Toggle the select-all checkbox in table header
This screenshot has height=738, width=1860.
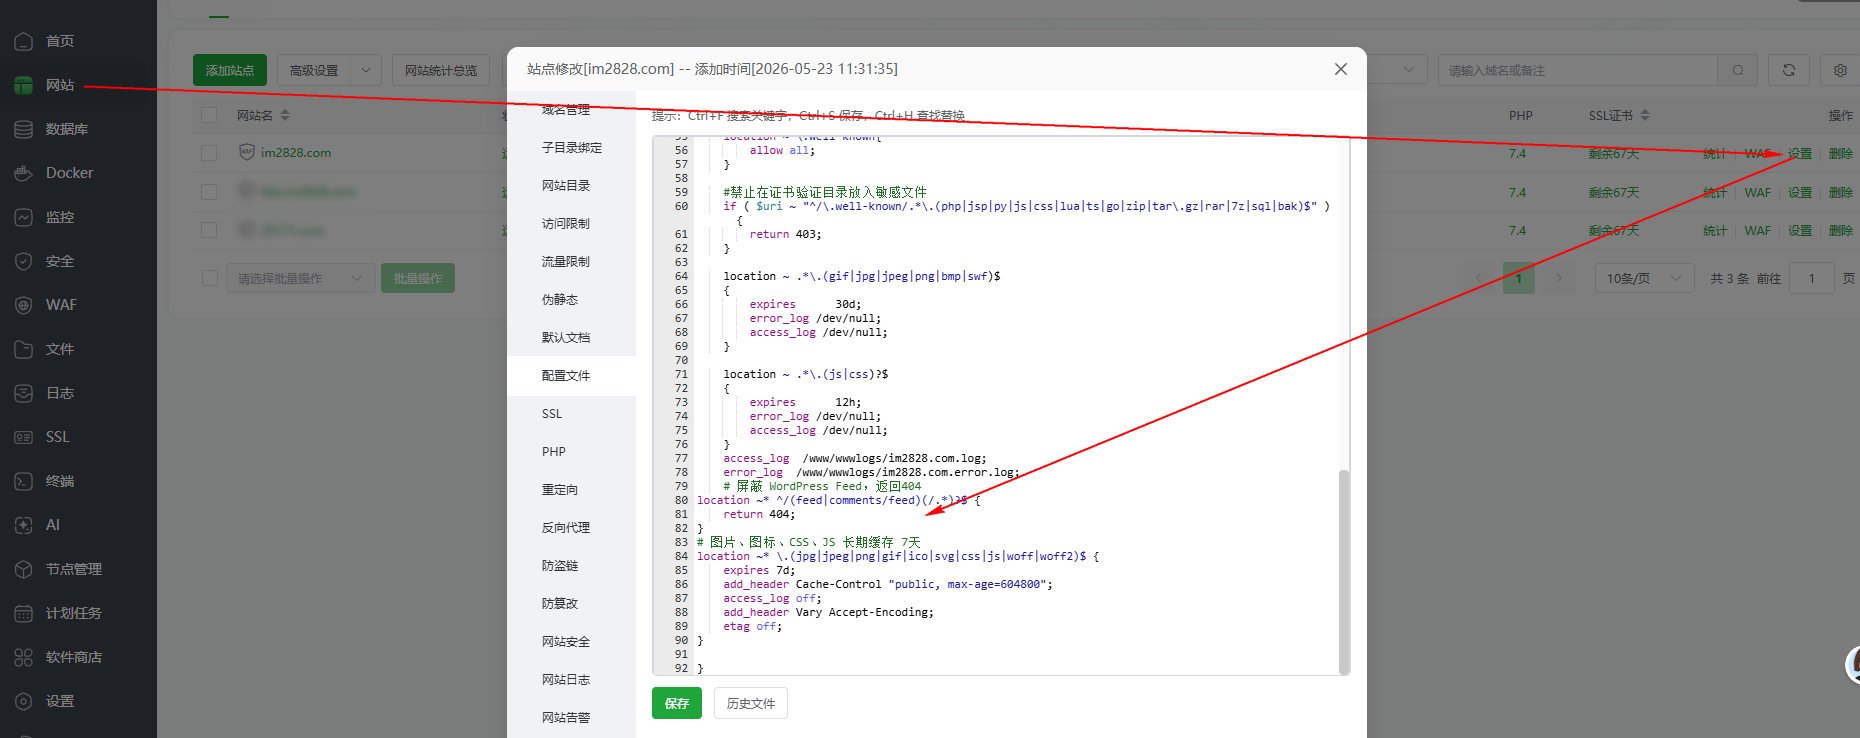[209, 115]
